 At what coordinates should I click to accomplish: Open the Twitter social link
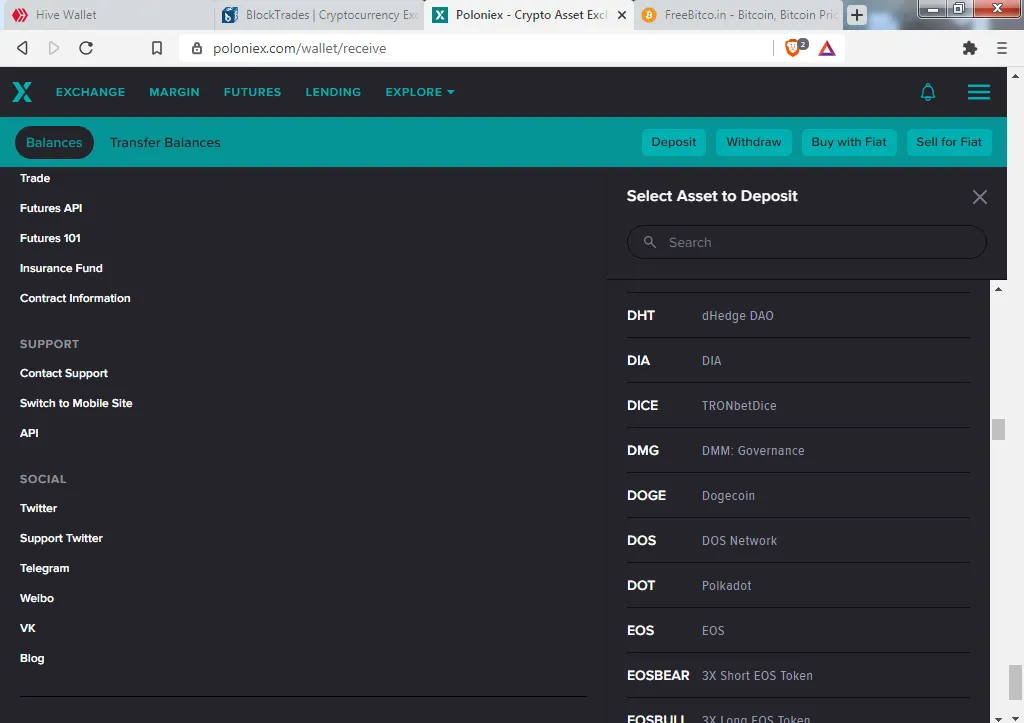[x=38, y=508]
